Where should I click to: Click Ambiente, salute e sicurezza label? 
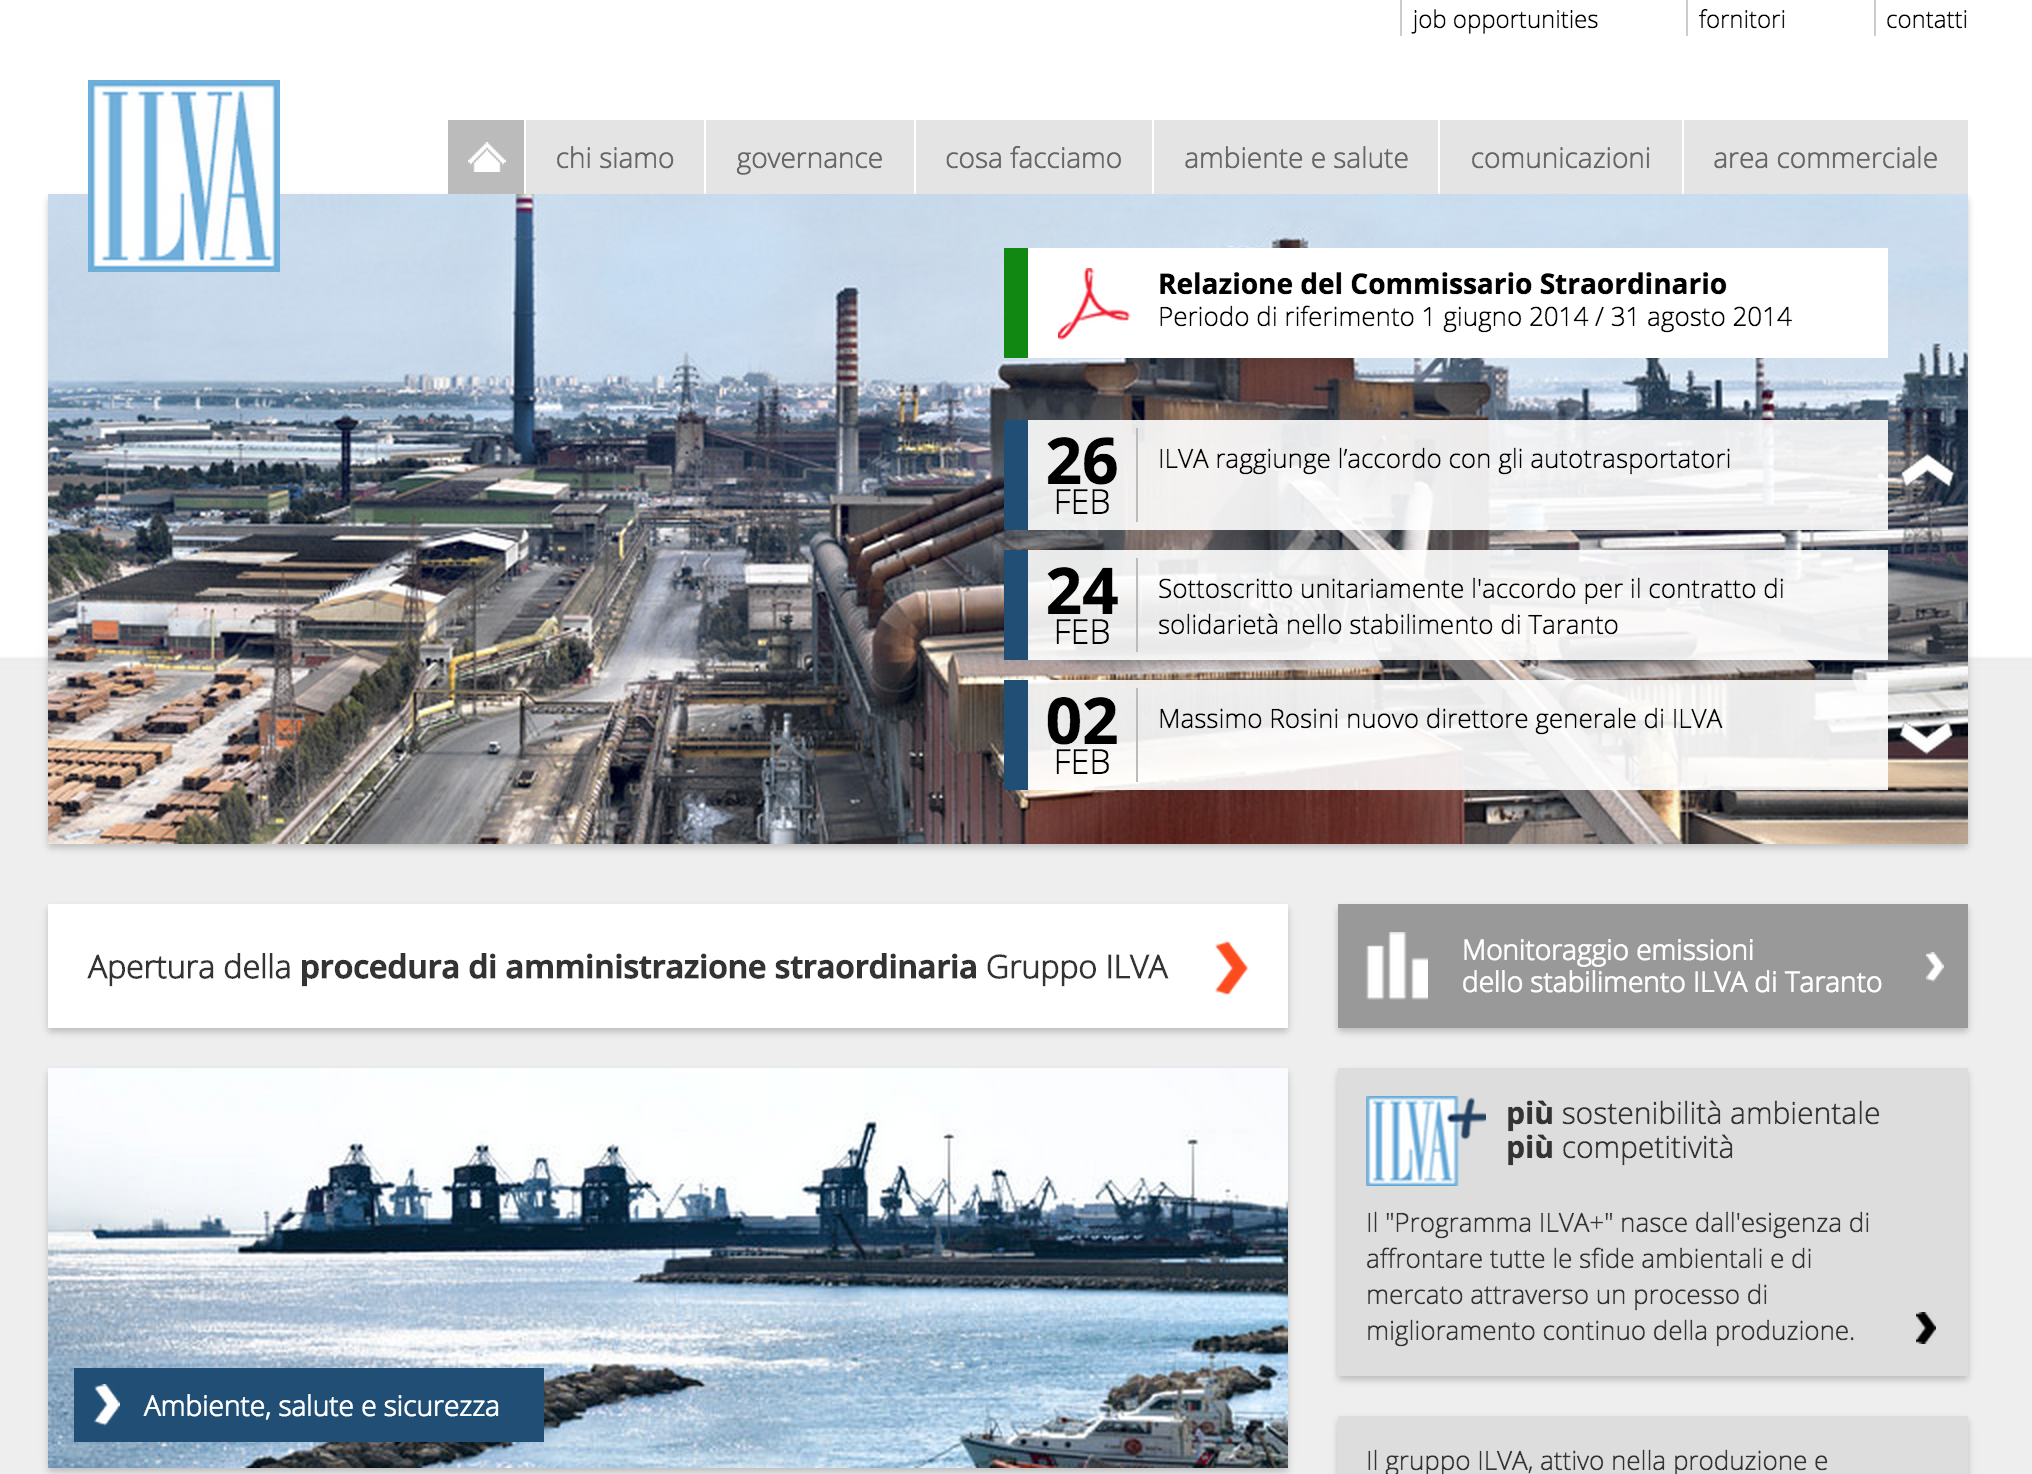(321, 1406)
